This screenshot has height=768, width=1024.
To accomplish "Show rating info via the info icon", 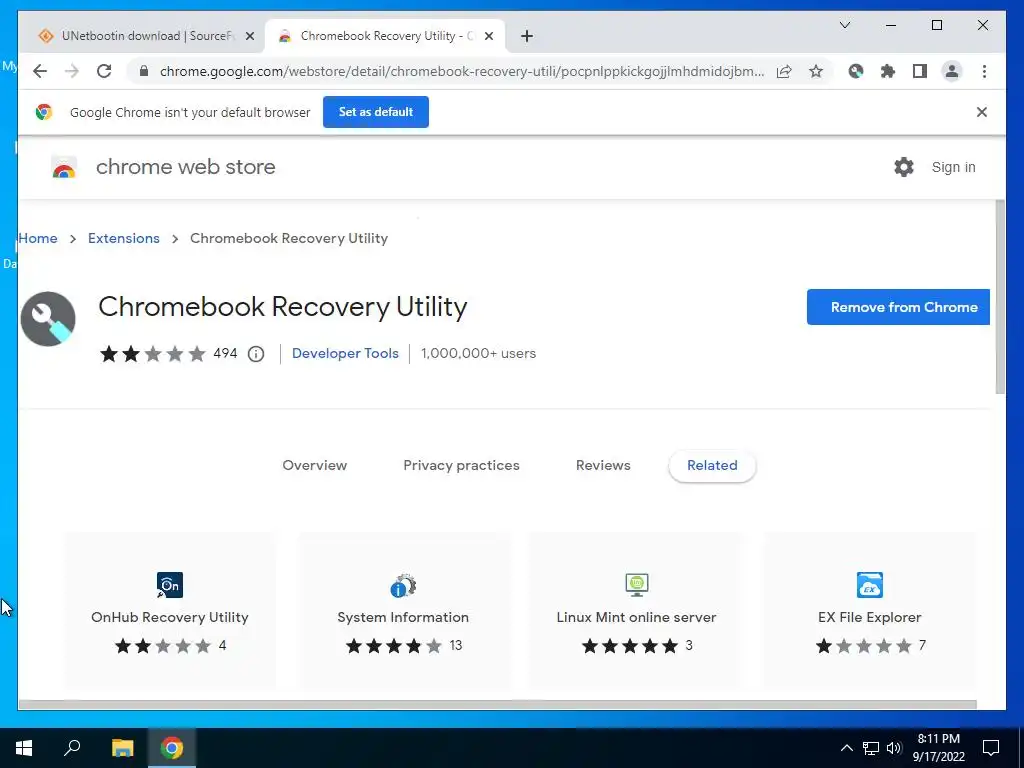I will [256, 354].
